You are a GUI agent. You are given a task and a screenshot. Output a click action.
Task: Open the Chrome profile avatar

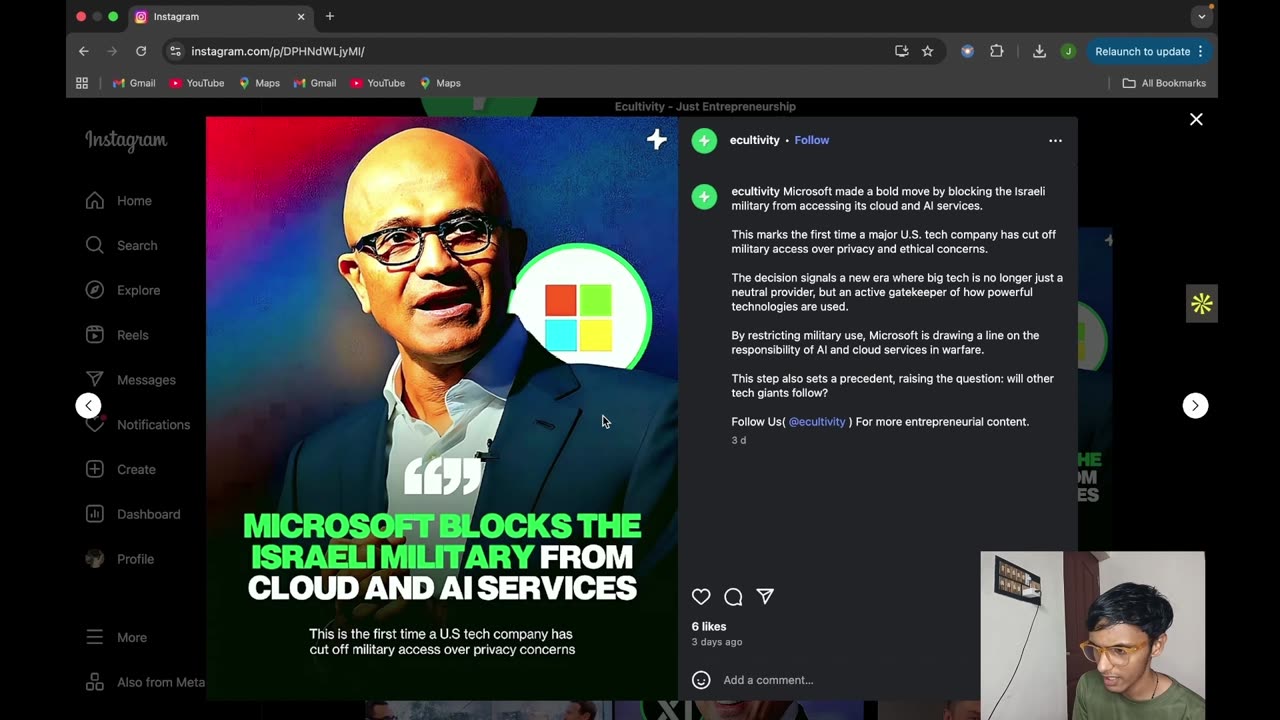(1068, 51)
